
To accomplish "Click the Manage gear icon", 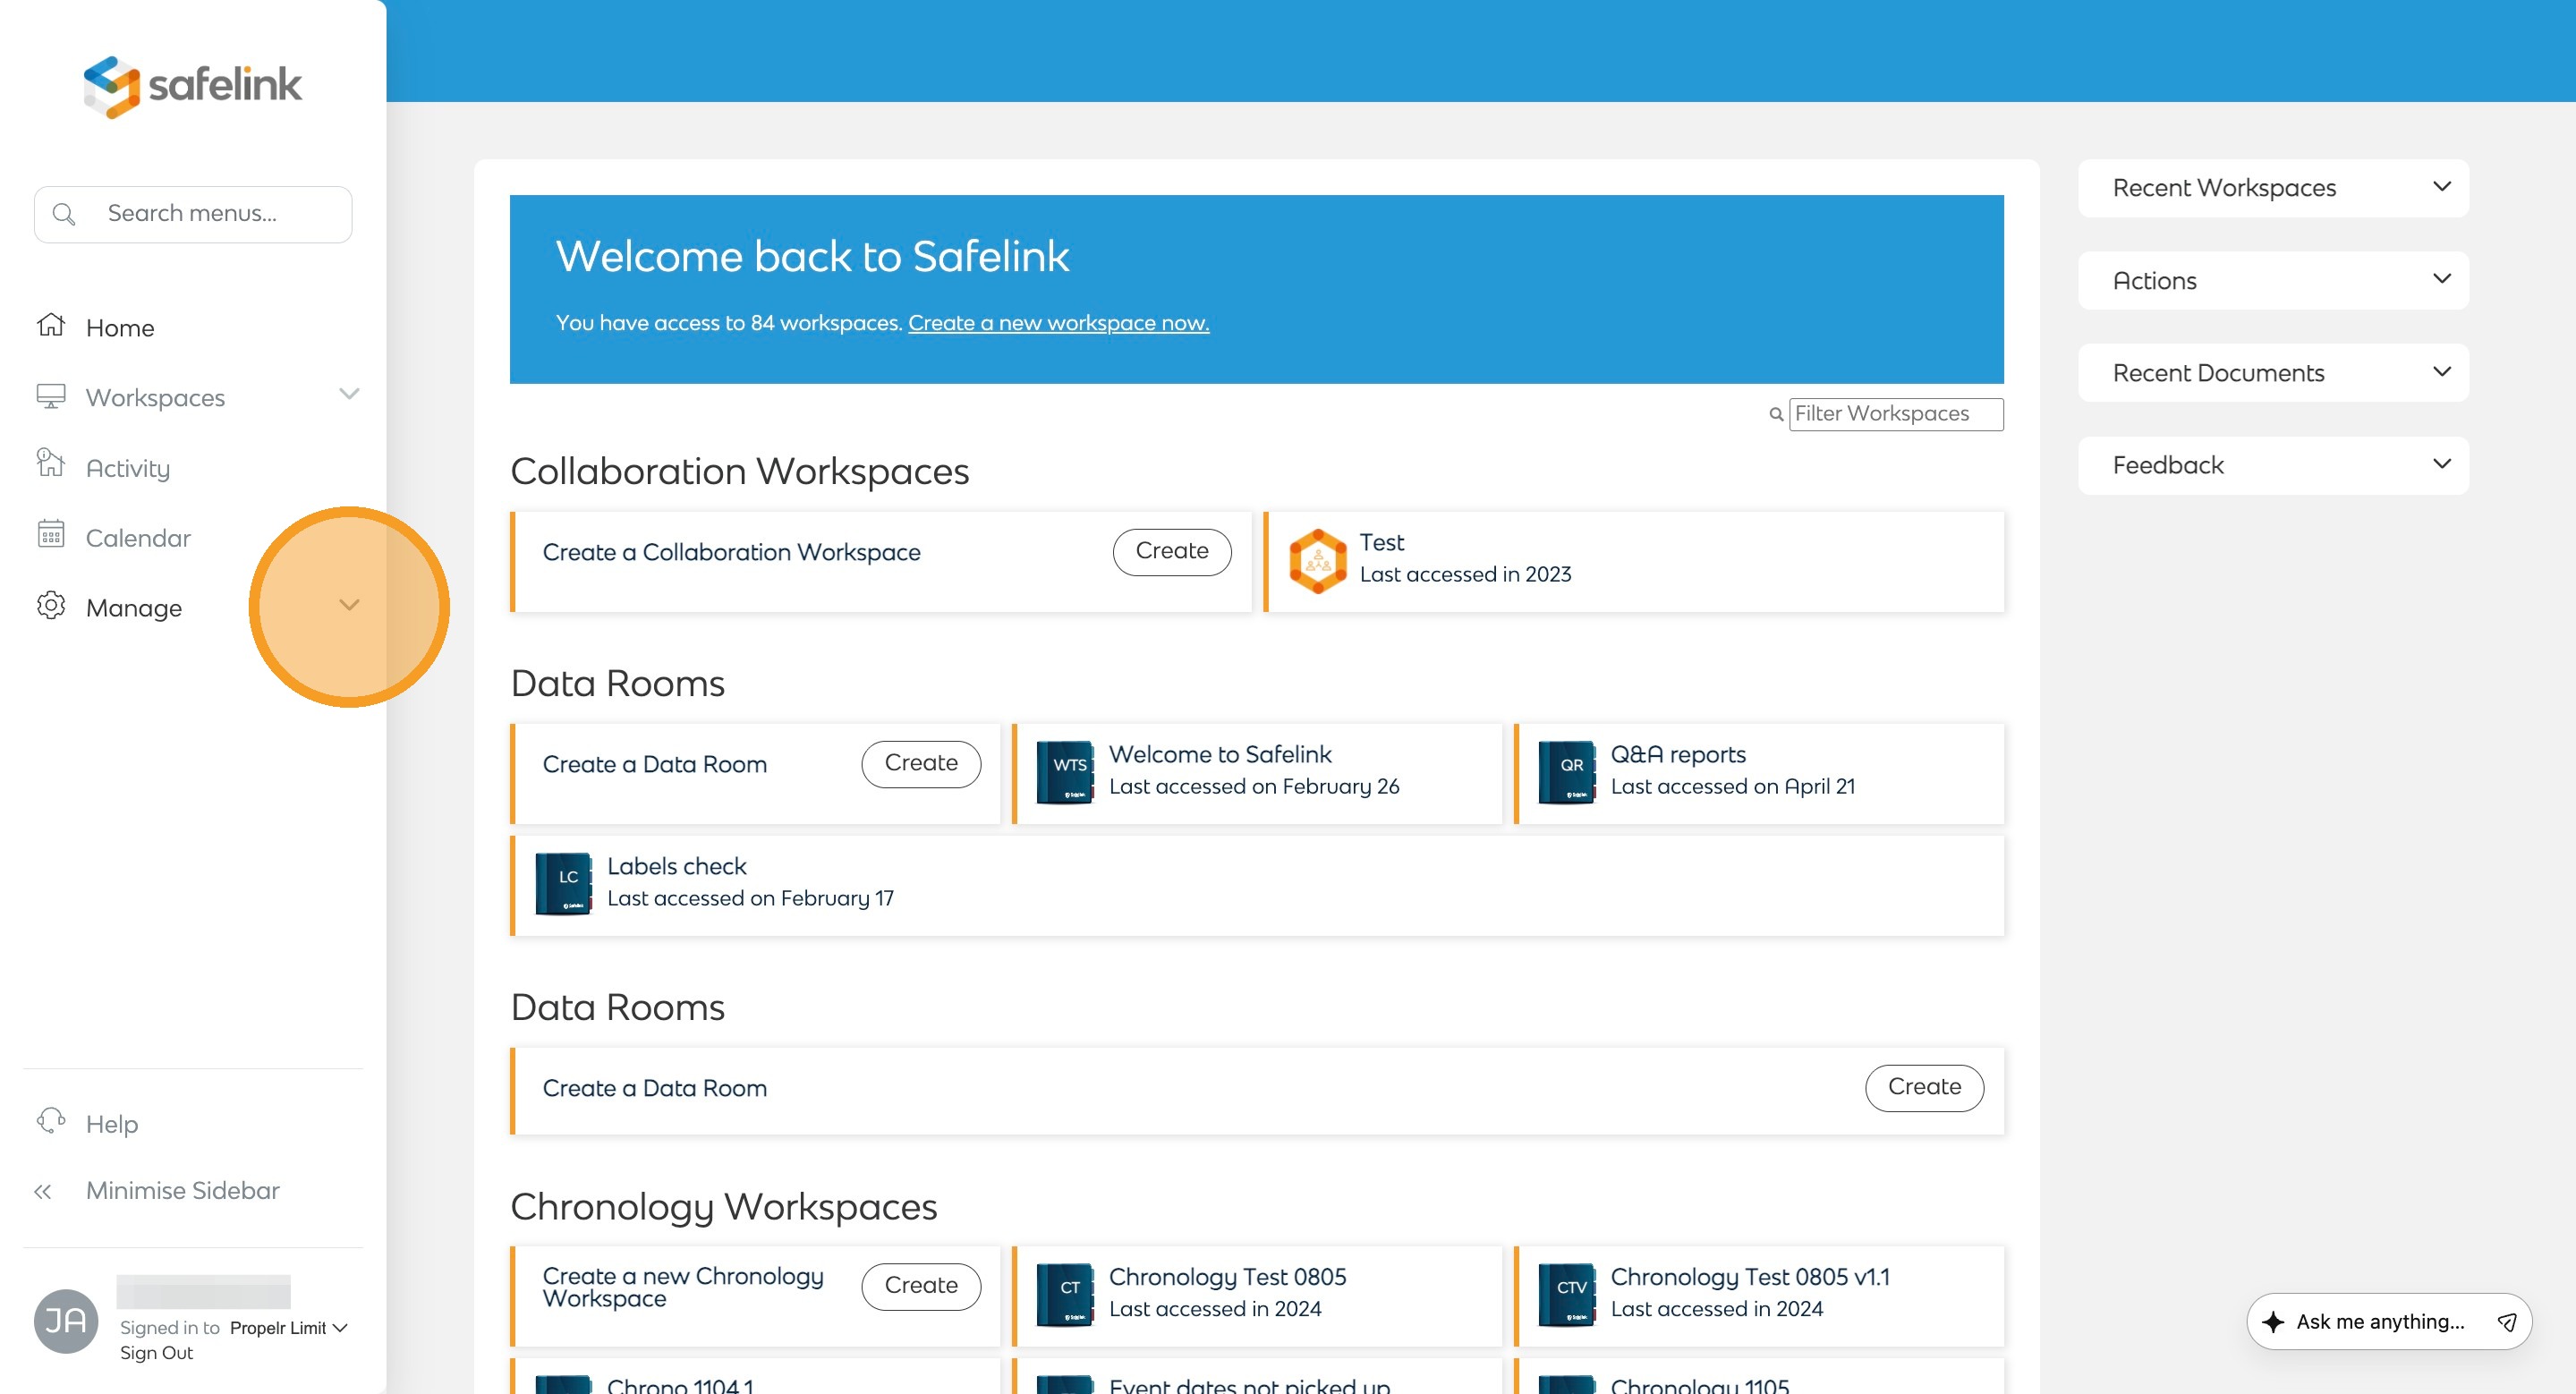I will pos(51,606).
